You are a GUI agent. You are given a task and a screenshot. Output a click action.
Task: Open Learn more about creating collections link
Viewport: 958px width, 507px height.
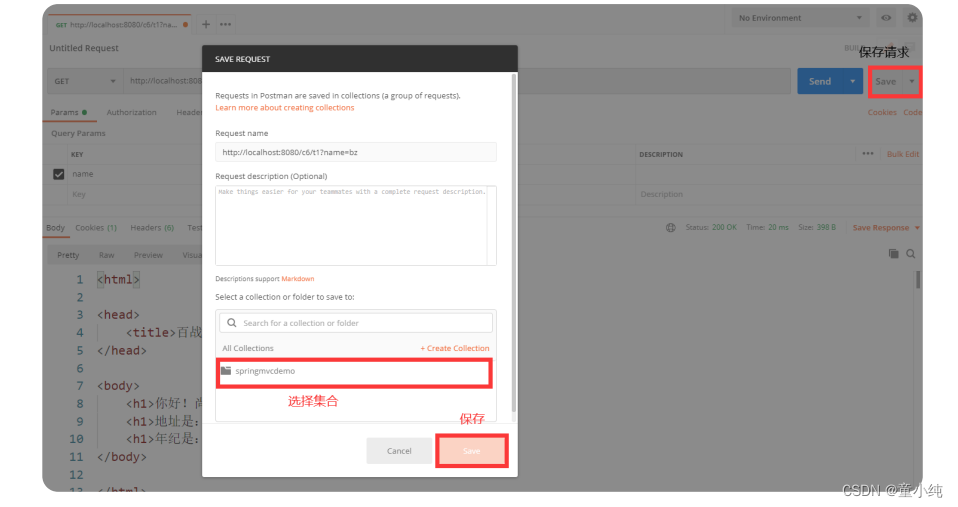coord(285,108)
